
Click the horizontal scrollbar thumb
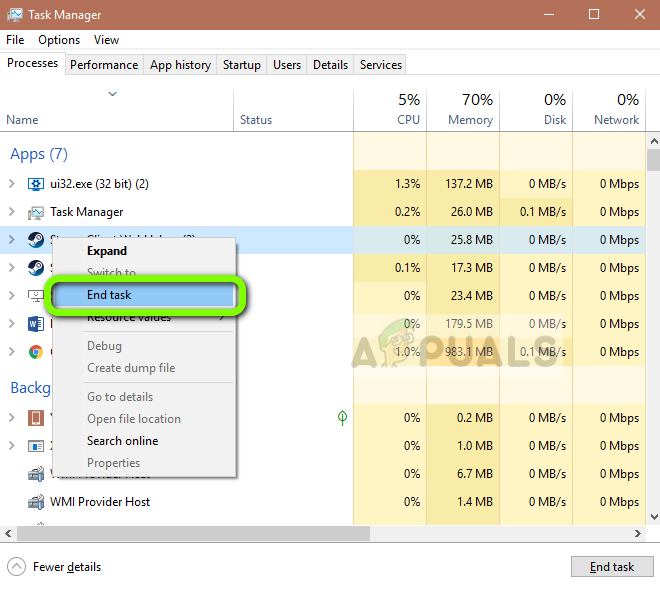(x=193, y=534)
